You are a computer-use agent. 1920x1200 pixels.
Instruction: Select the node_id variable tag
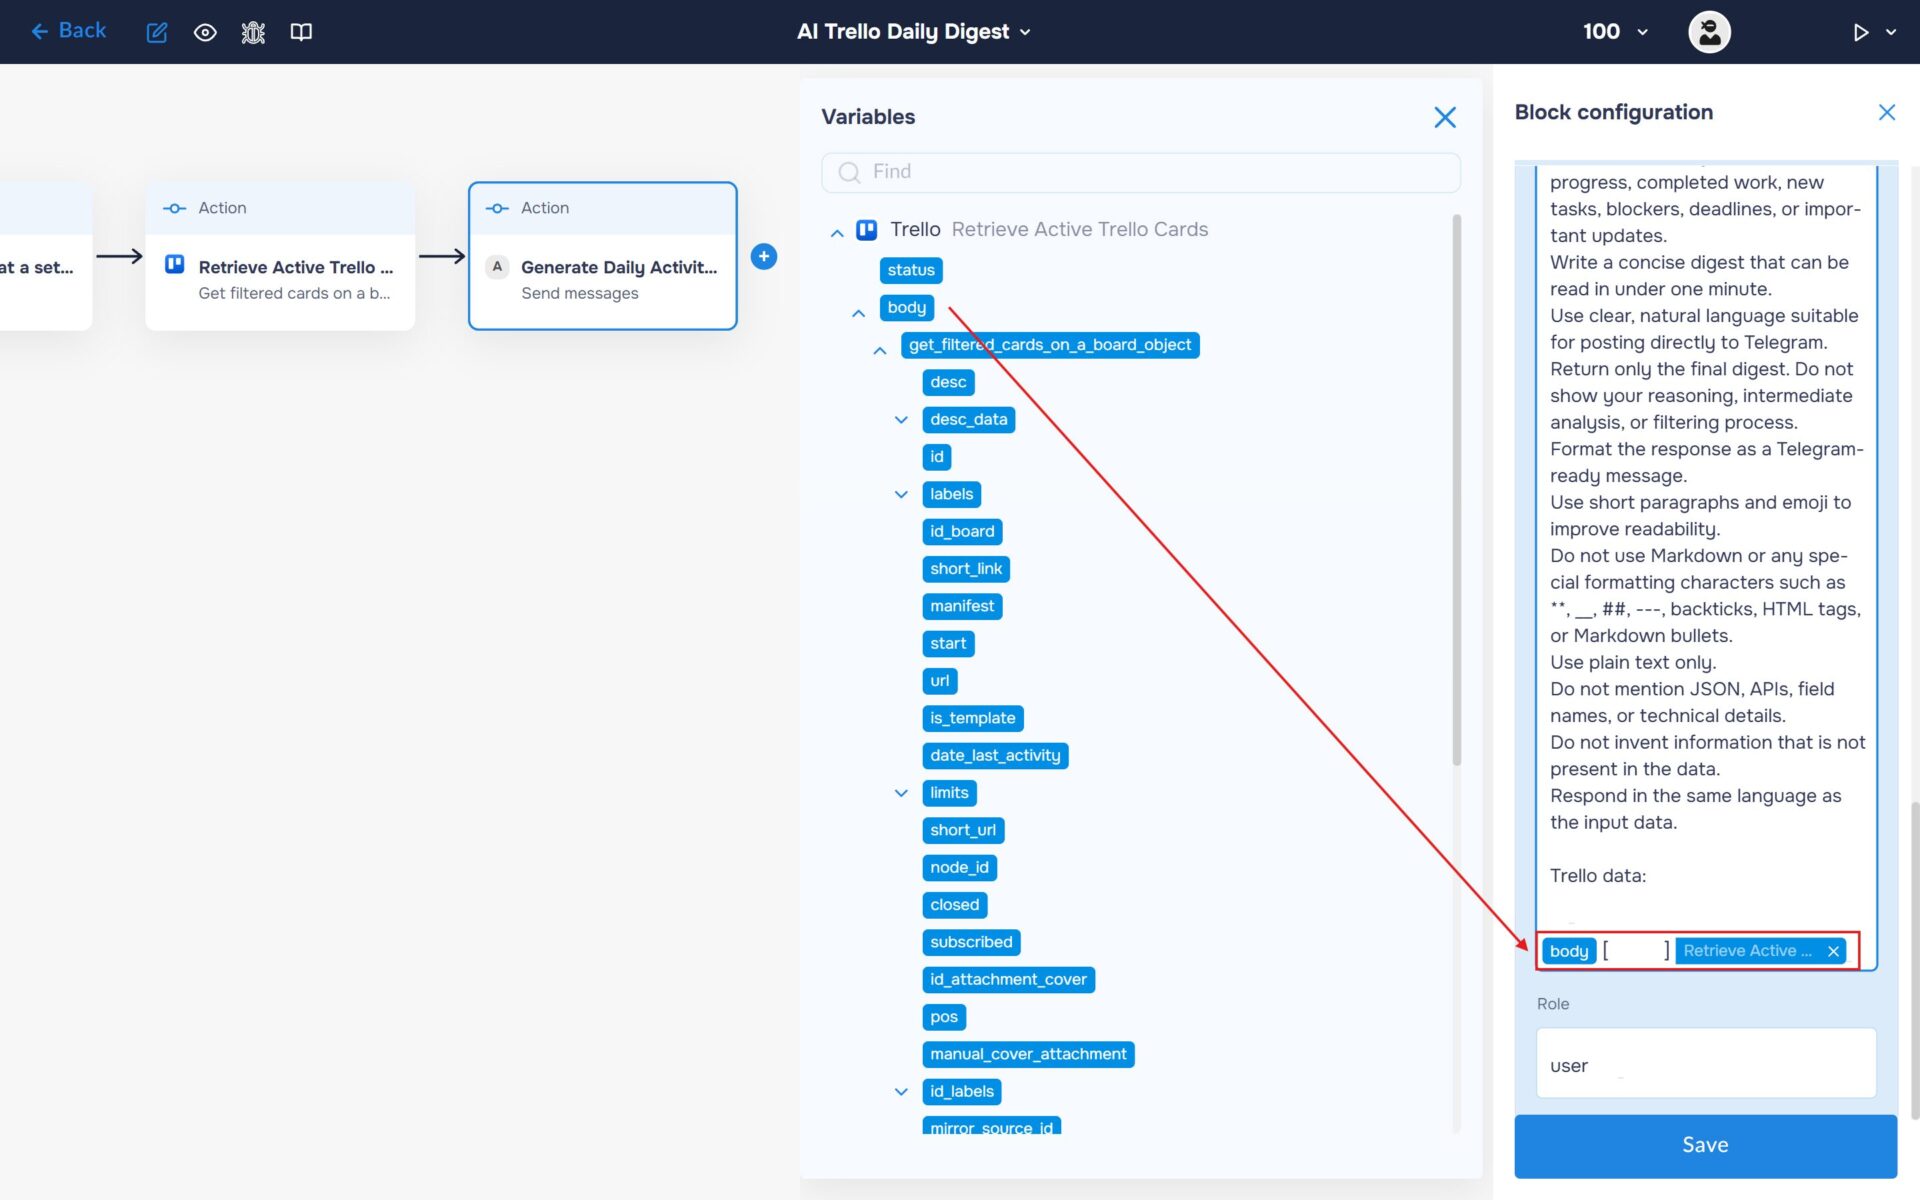959,868
